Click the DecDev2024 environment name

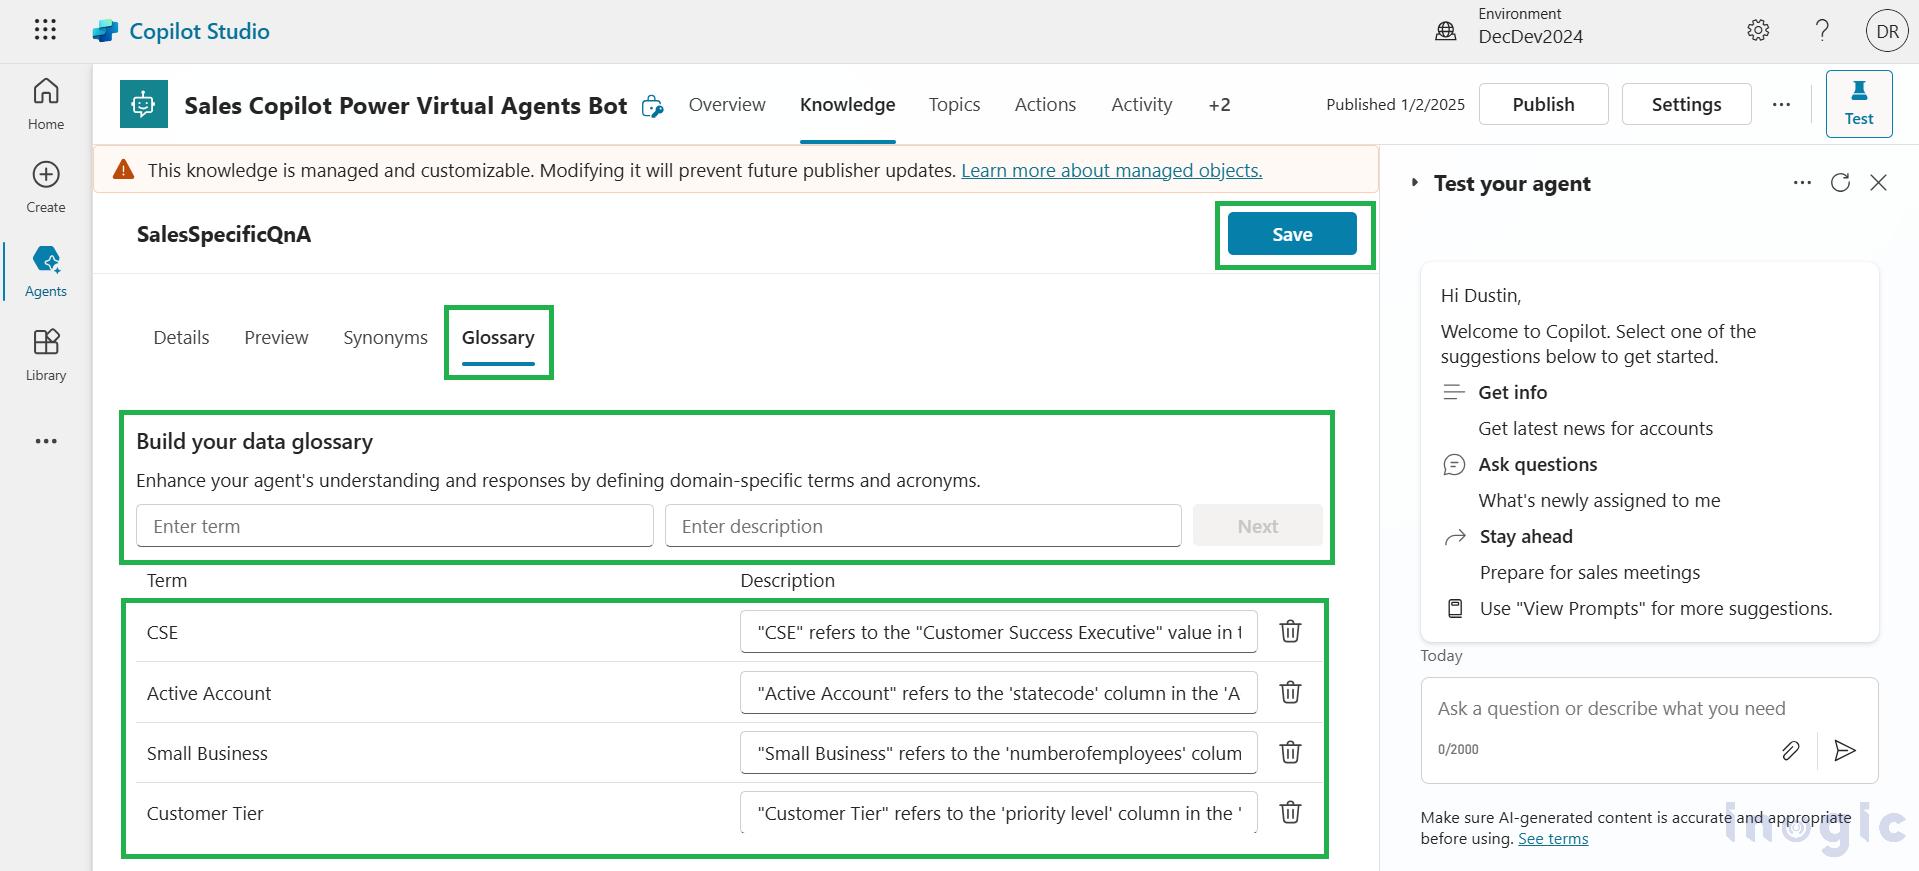click(x=1530, y=37)
